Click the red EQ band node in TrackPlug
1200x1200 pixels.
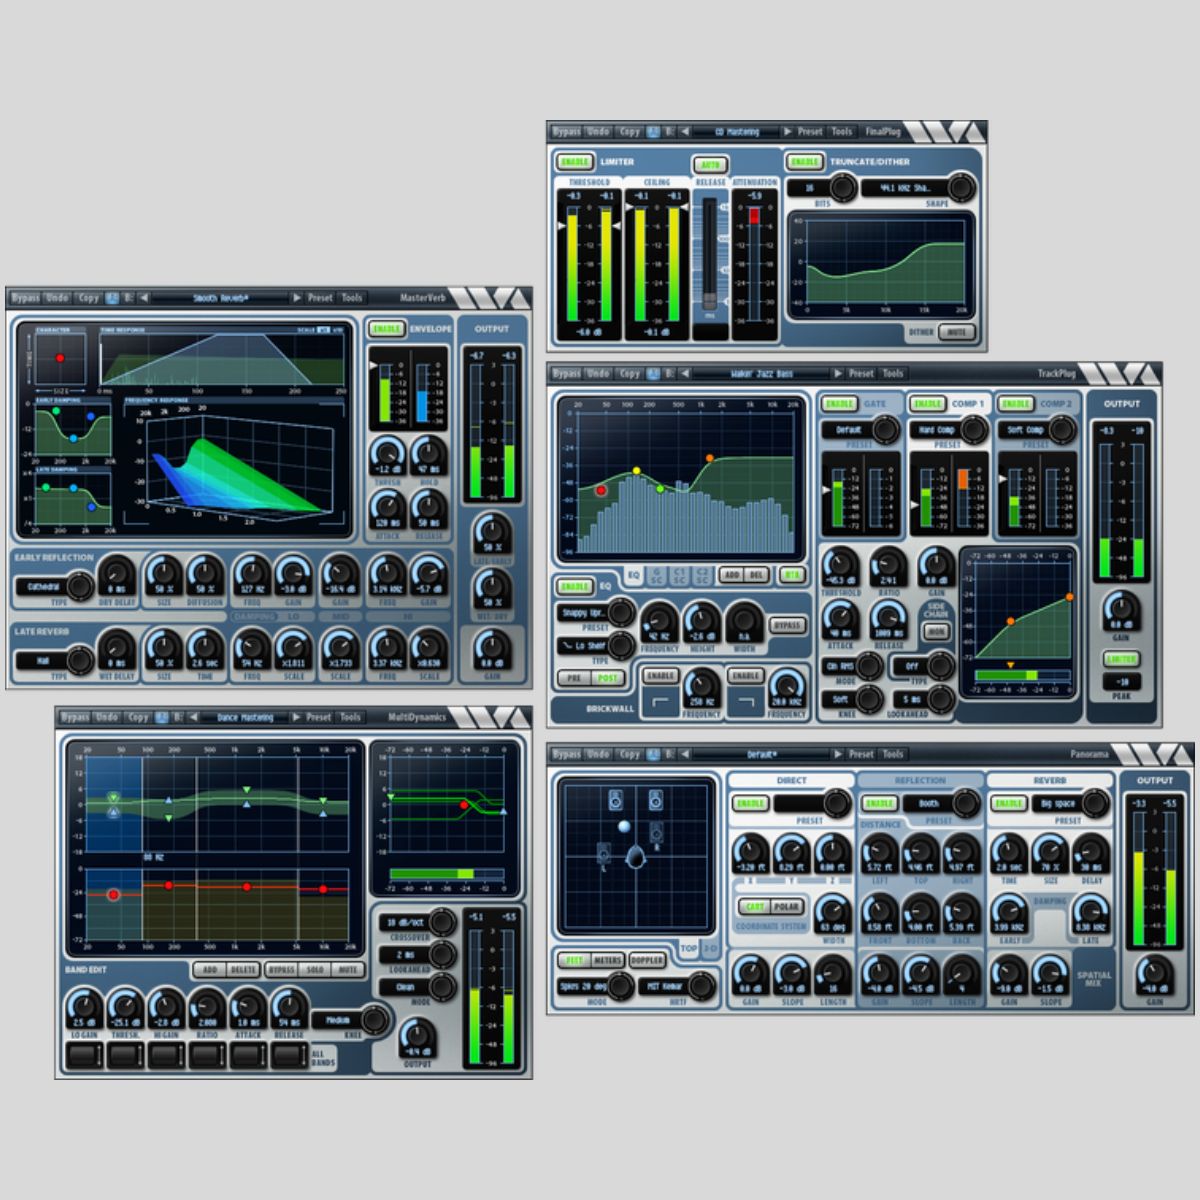click(601, 490)
